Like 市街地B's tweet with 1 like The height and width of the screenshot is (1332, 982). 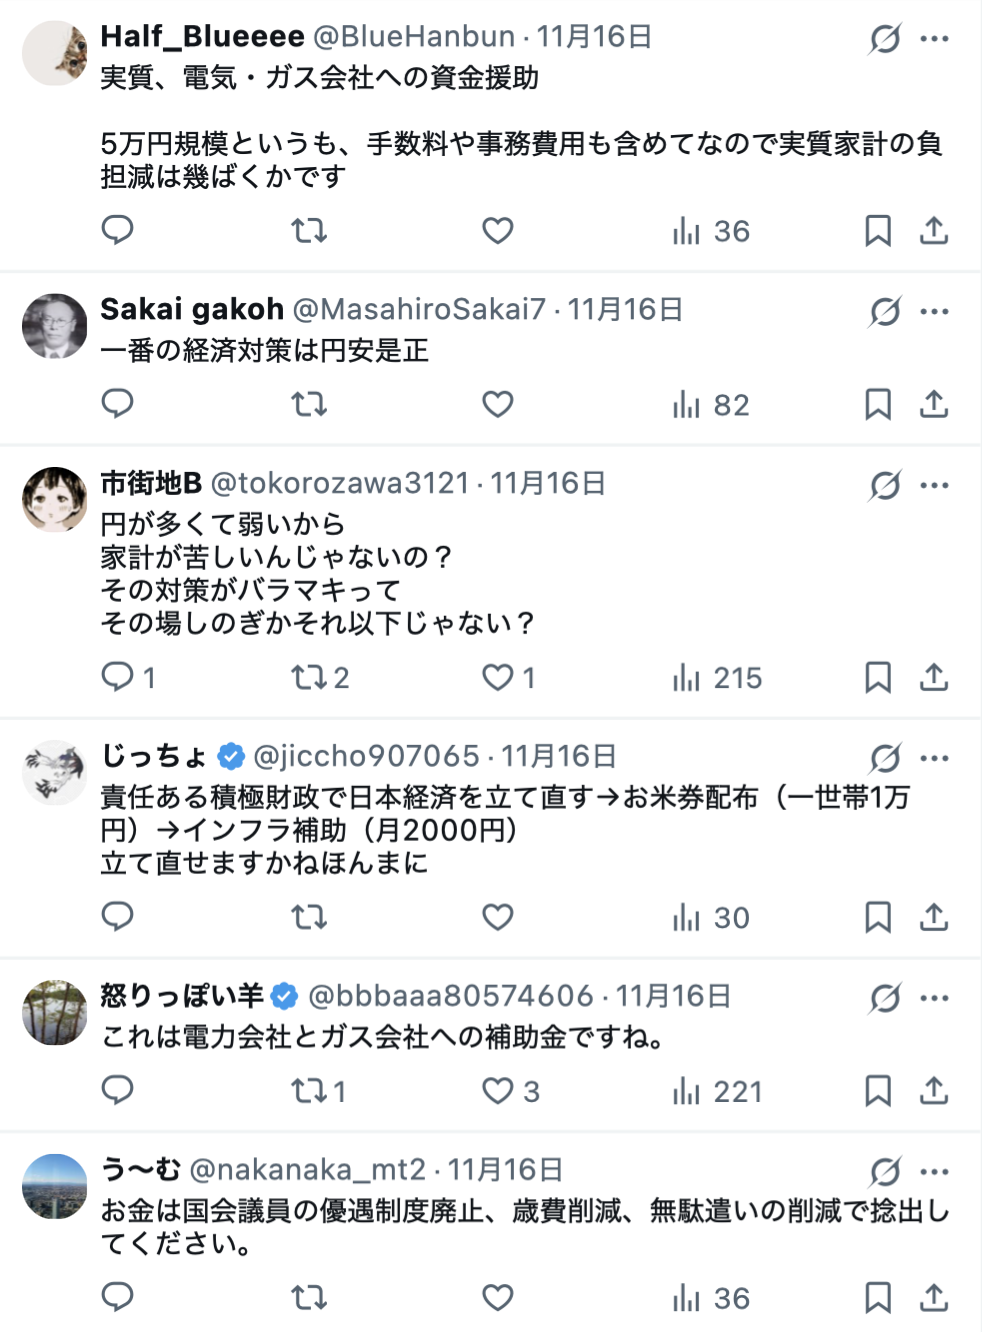pyautogui.click(x=508, y=678)
